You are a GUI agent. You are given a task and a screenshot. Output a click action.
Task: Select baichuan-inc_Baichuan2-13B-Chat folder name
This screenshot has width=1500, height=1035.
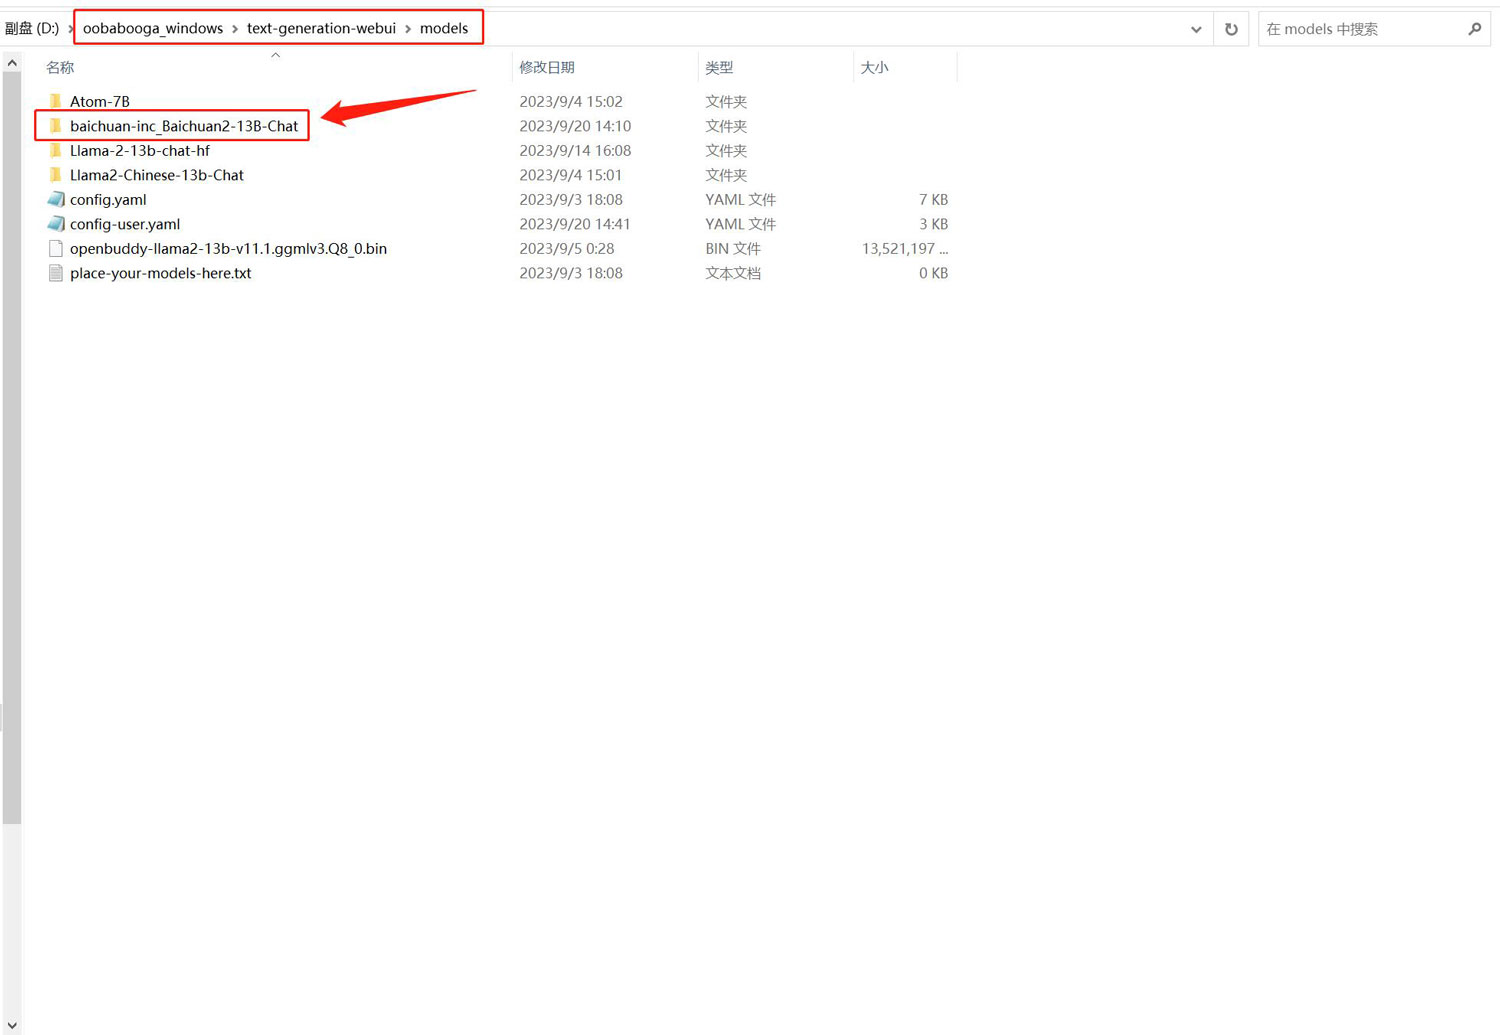(184, 126)
